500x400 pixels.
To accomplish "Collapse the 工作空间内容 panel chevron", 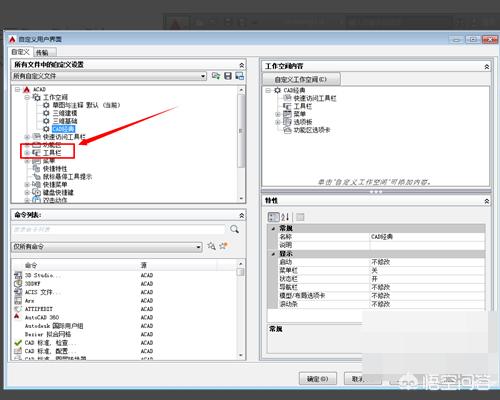I will click(487, 67).
